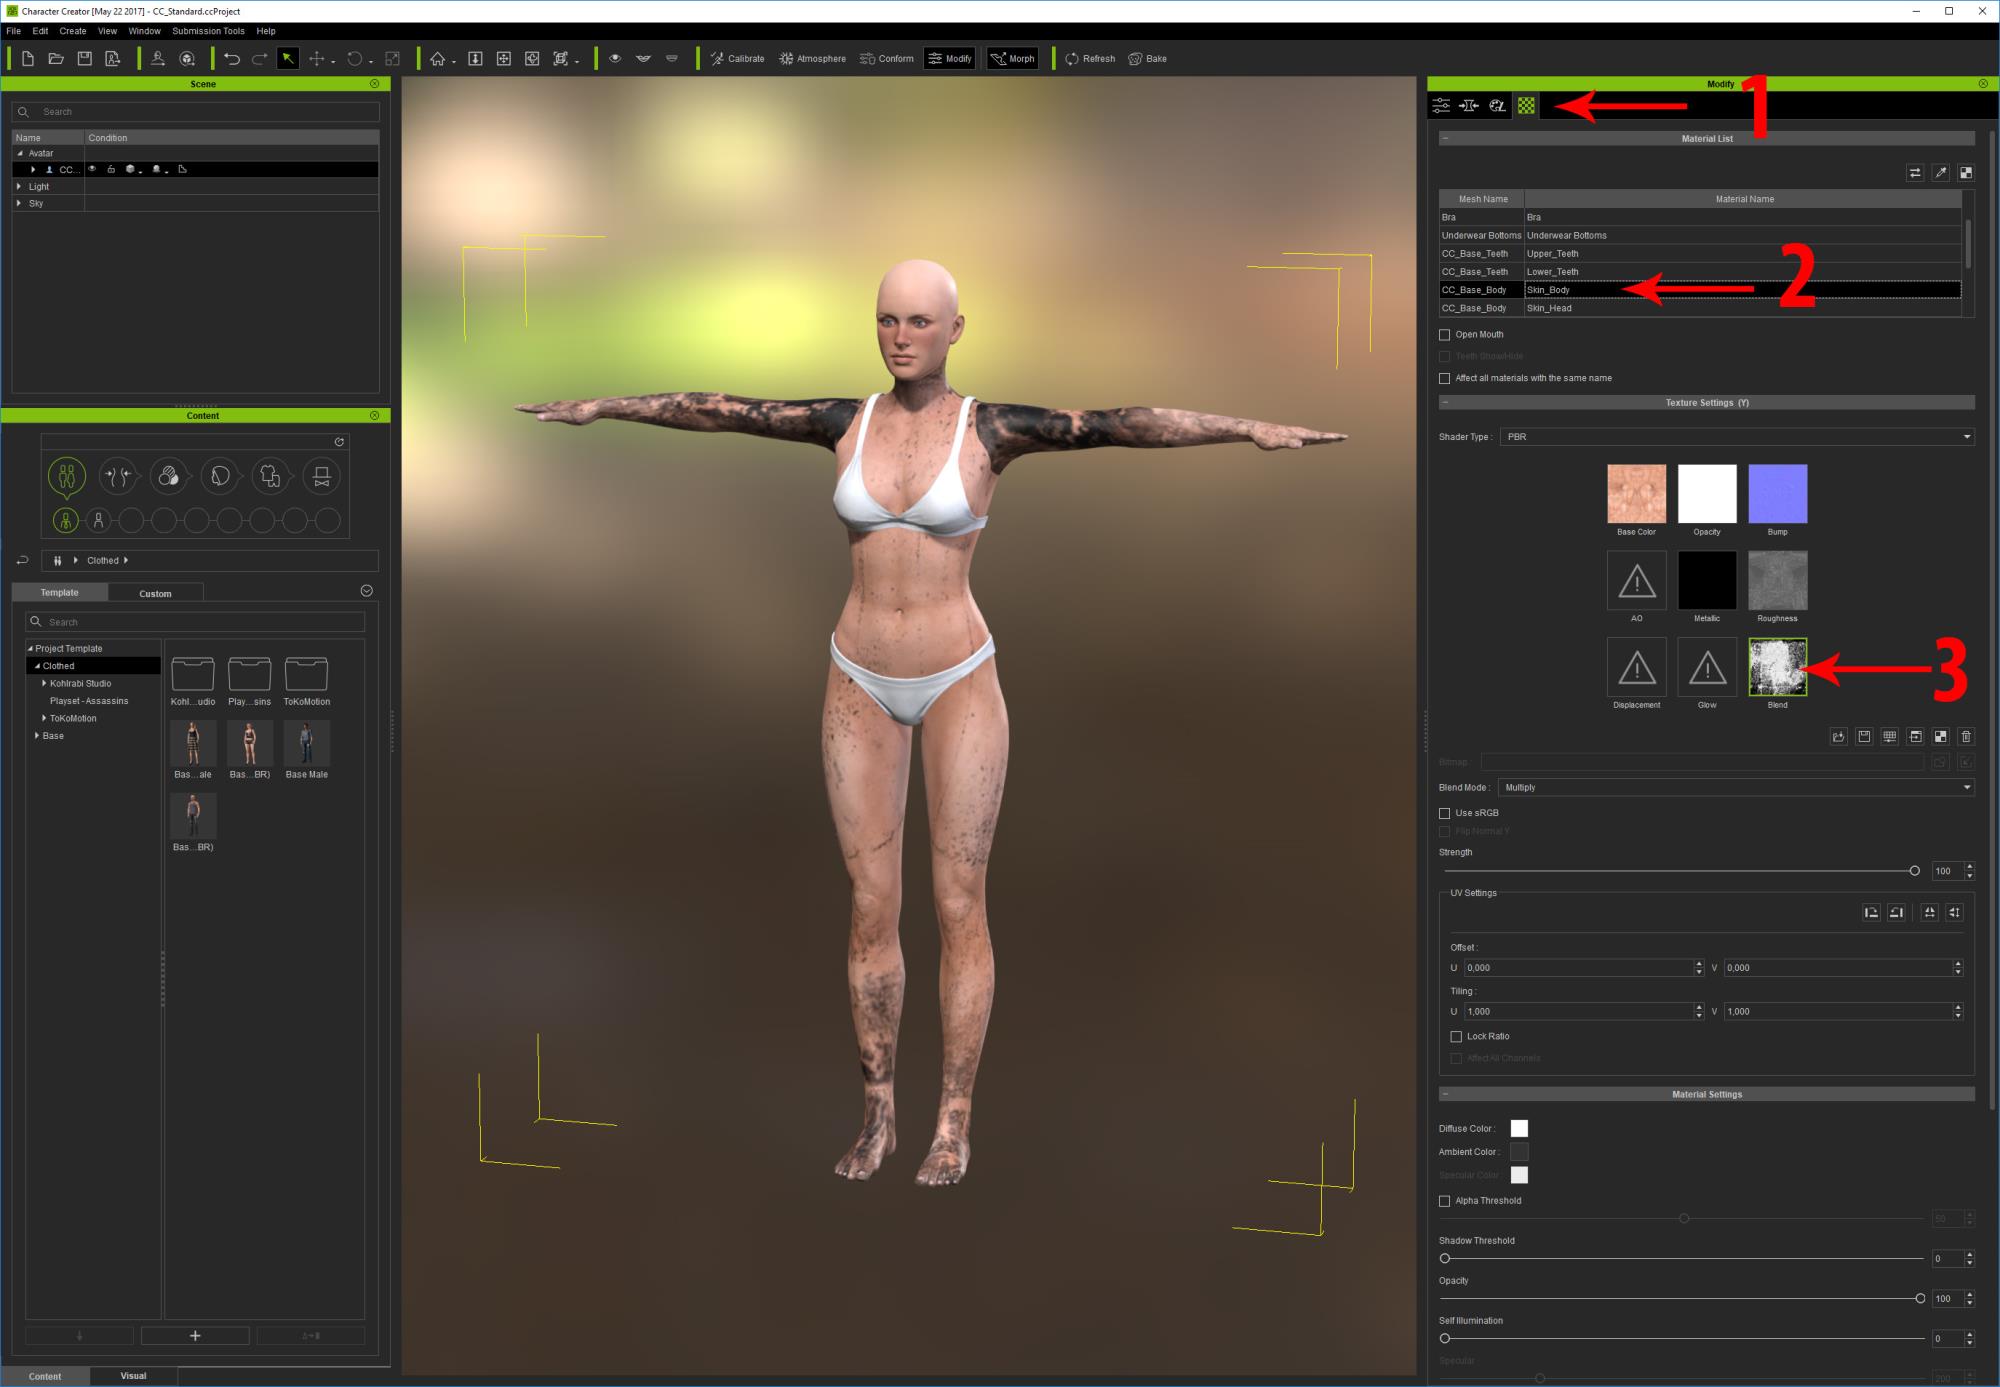Expand the Light node in Scene
The image size is (2000, 1387).
pos(19,187)
